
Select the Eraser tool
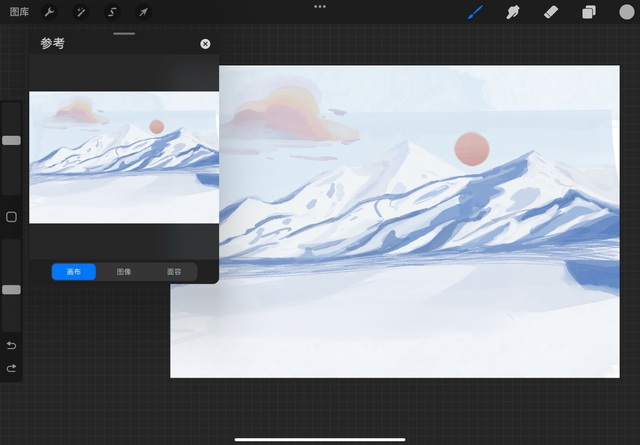click(551, 12)
